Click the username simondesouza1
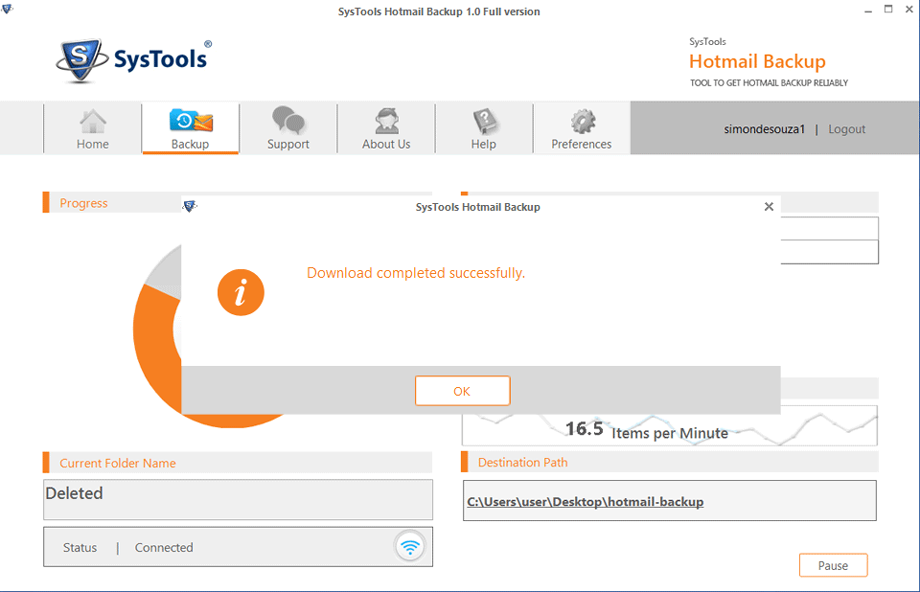The image size is (920, 592). click(764, 129)
